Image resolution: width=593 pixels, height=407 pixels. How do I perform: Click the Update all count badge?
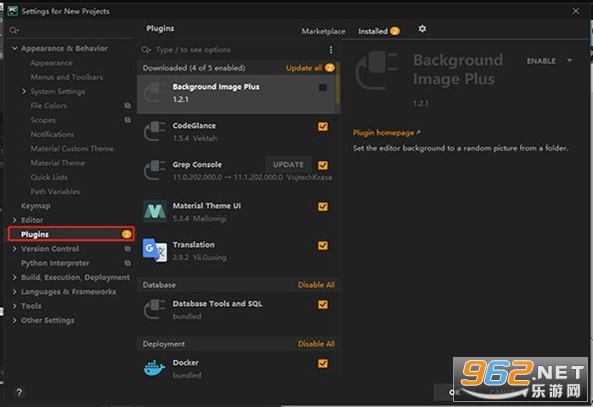330,68
